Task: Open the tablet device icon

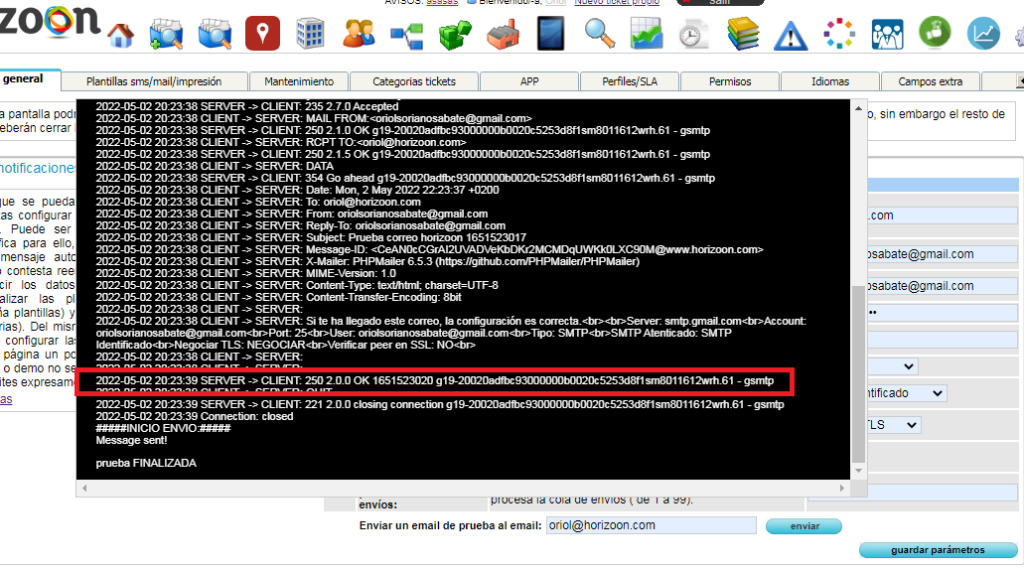Action: point(551,33)
